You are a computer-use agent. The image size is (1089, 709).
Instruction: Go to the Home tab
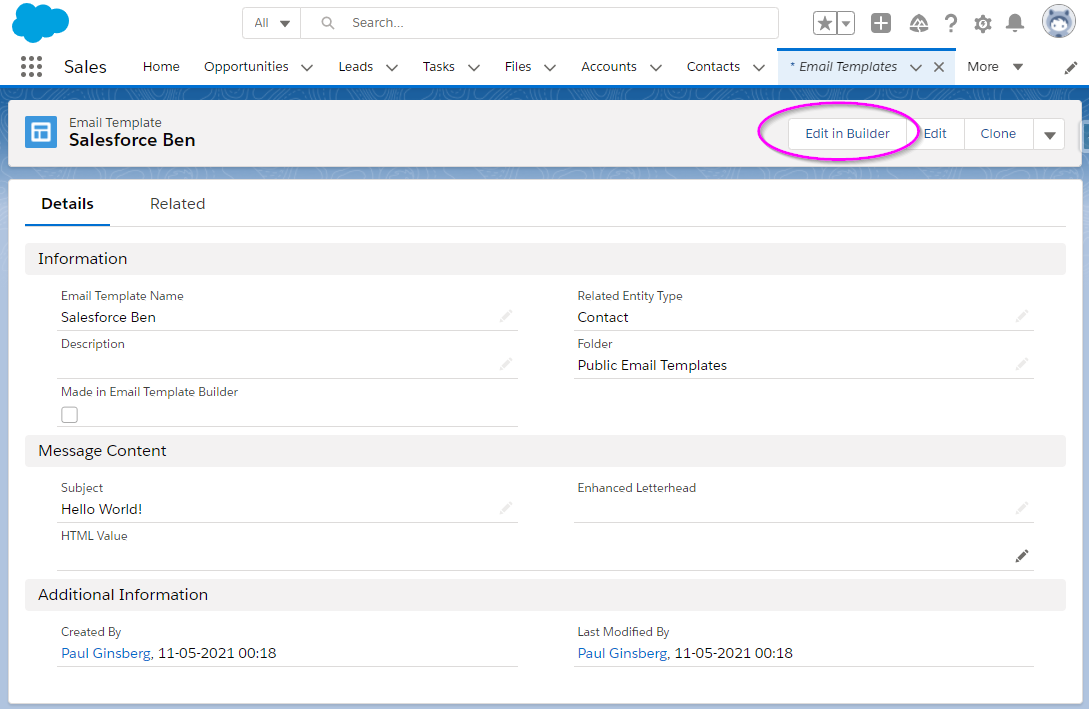tap(161, 67)
